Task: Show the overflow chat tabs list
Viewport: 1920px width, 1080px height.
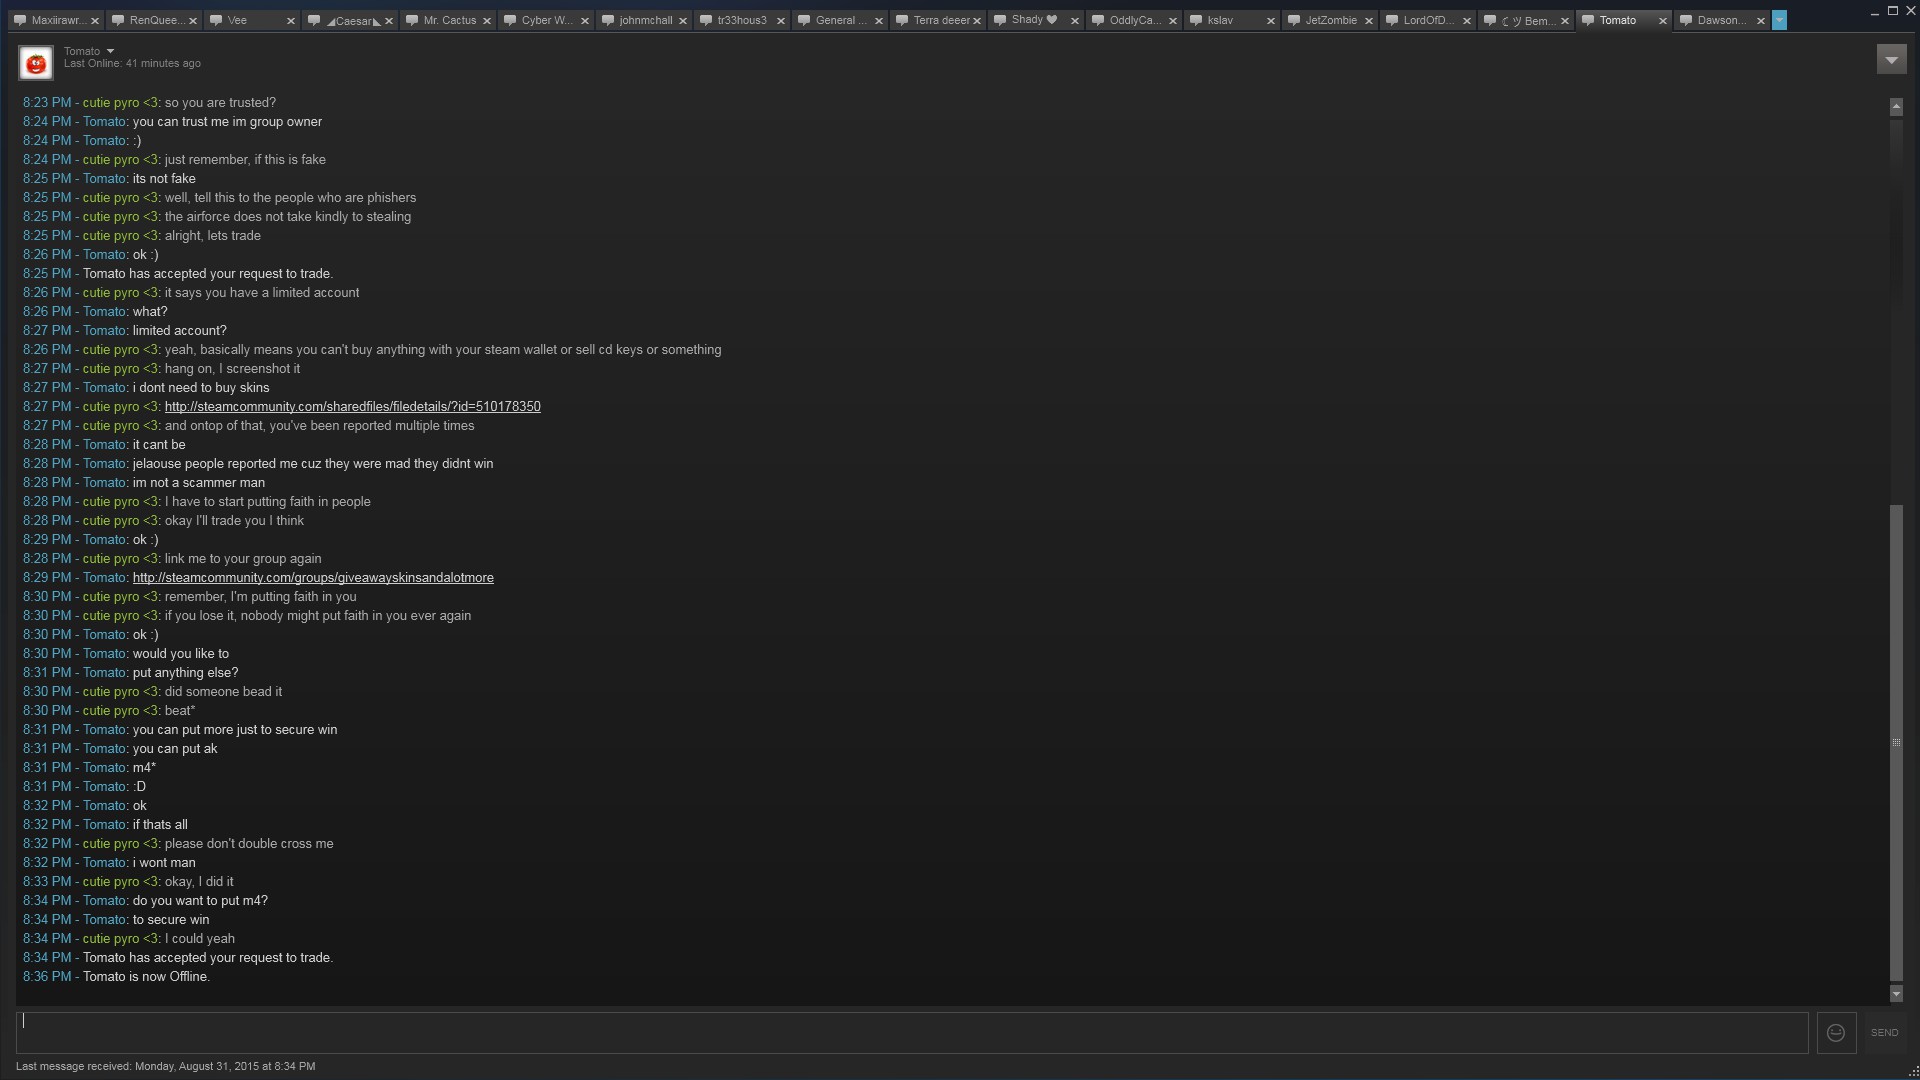Action: point(1779,20)
